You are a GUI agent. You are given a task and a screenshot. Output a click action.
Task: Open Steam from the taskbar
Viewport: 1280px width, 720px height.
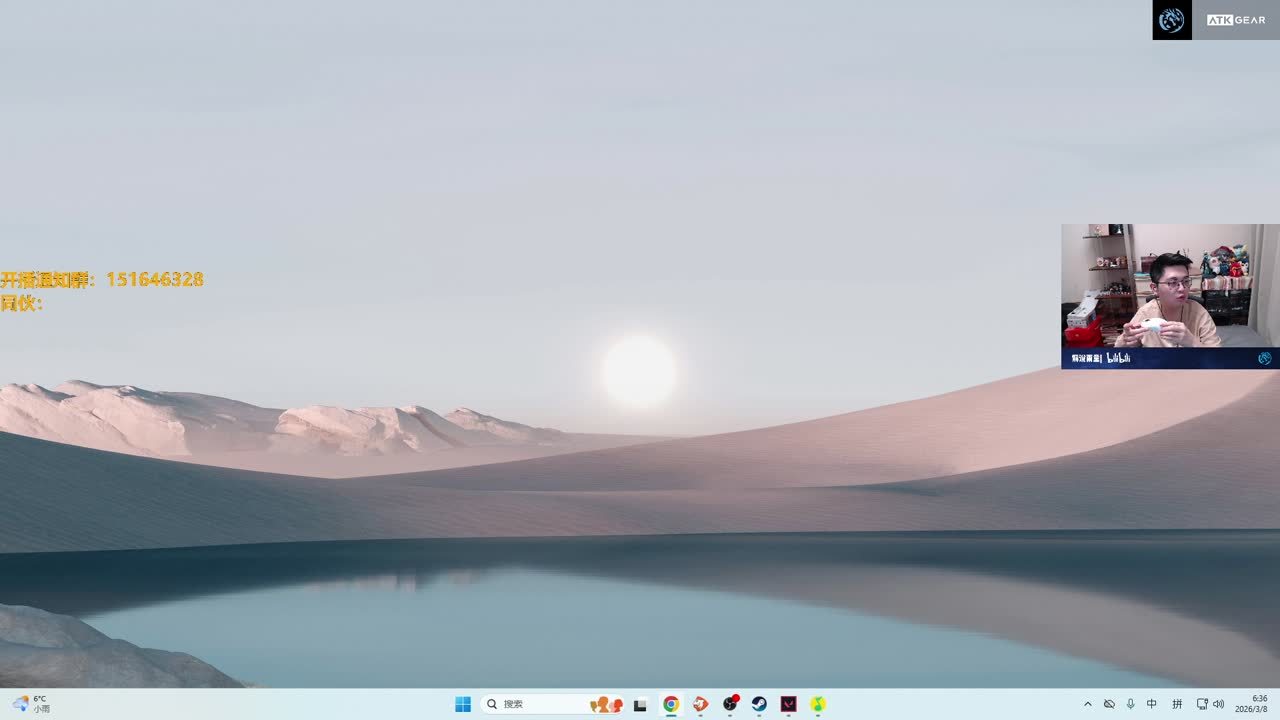[759, 704]
